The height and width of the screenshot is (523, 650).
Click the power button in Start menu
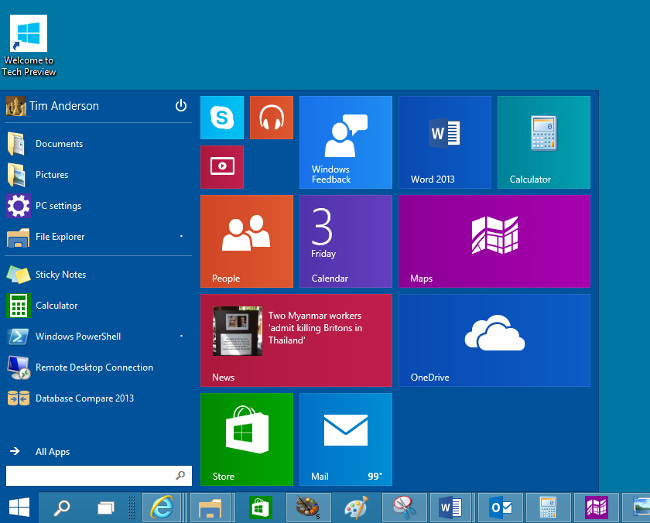pos(181,106)
